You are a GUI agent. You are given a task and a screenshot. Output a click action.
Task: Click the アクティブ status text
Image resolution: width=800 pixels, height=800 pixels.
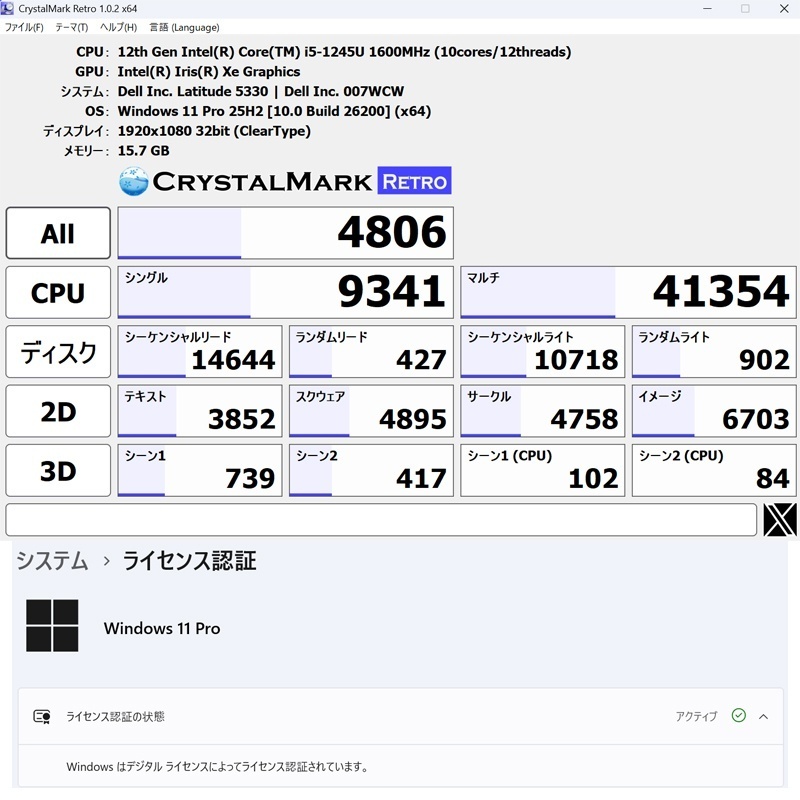(696, 716)
